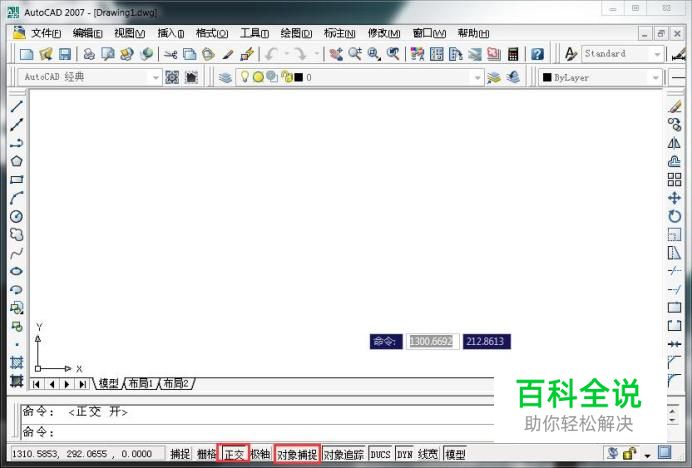Click the New drawing icon

27,54
